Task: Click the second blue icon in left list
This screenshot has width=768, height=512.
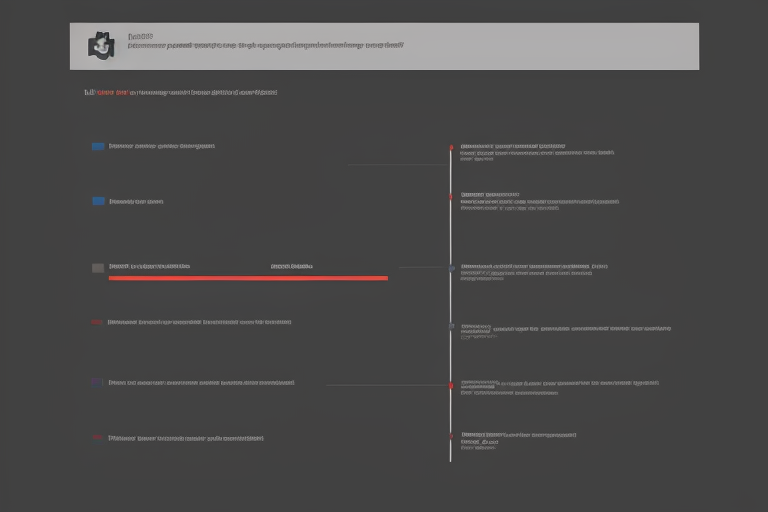Action: 98,201
